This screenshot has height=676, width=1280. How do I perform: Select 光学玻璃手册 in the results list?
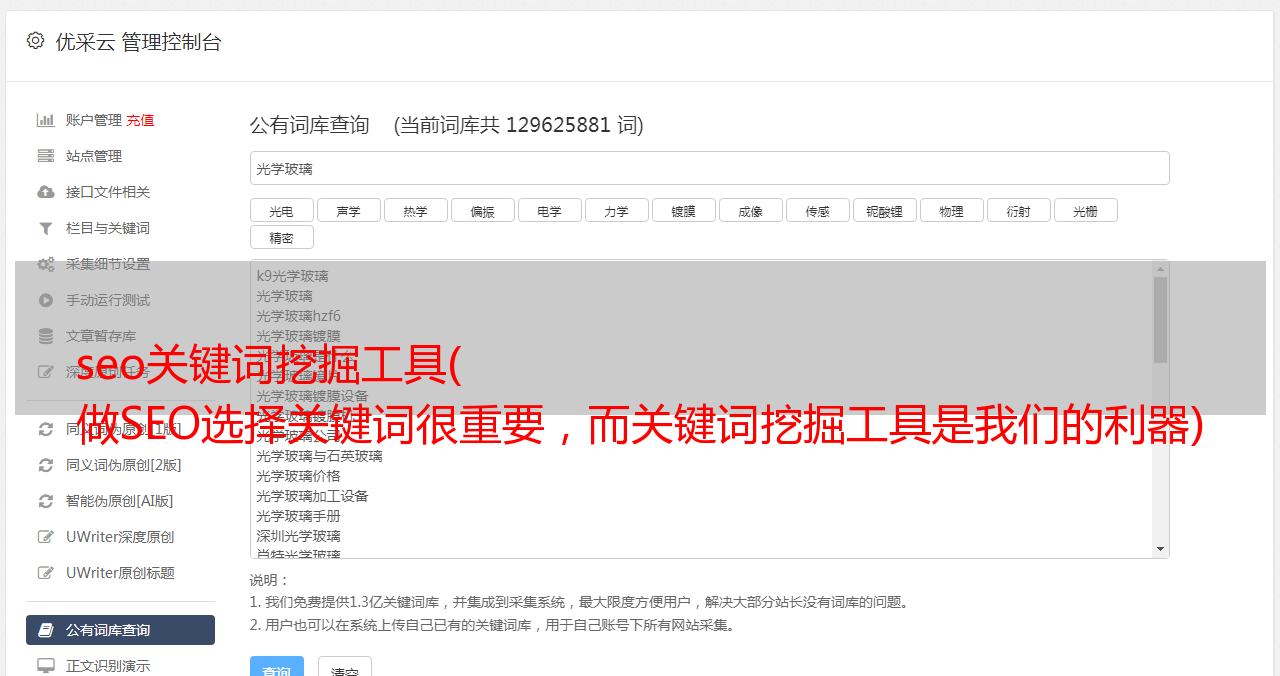(298, 516)
